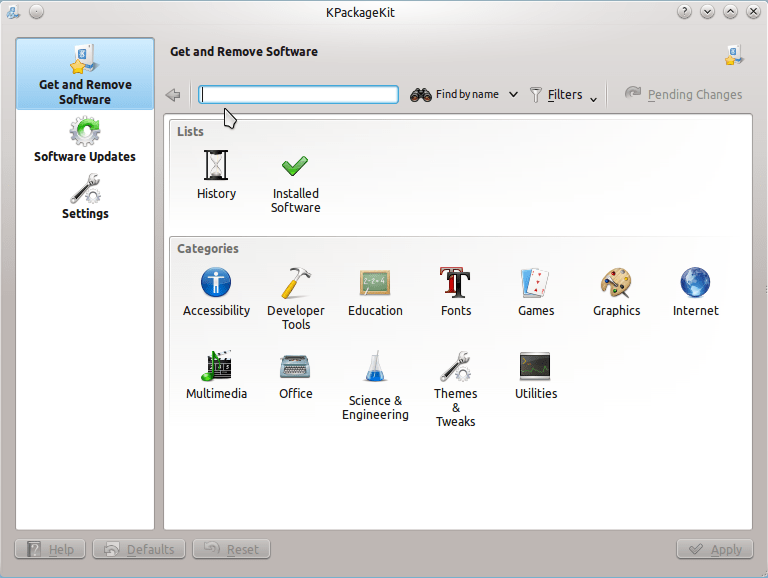Select Get and Remove Software page
Viewport: 768px width, 578px height.
[85, 74]
